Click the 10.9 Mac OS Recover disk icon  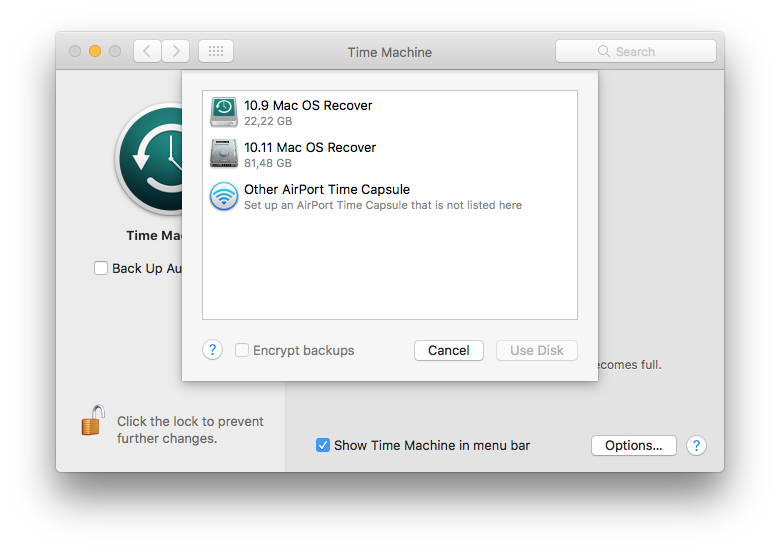[224, 112]
